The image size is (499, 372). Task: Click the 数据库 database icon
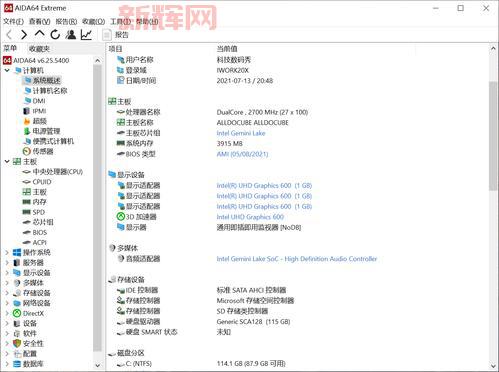coord(17,364)
